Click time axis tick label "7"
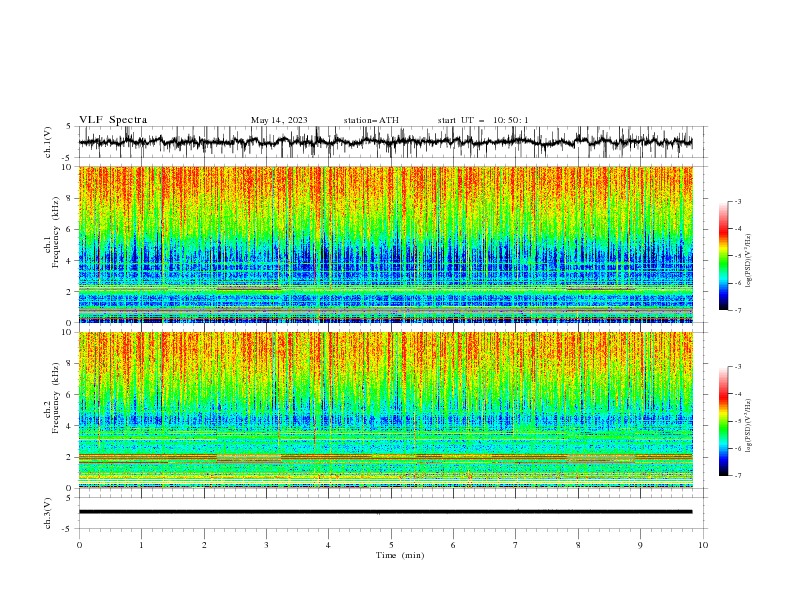The height and width of the screenshot is (612, 792). click(516, 545)
